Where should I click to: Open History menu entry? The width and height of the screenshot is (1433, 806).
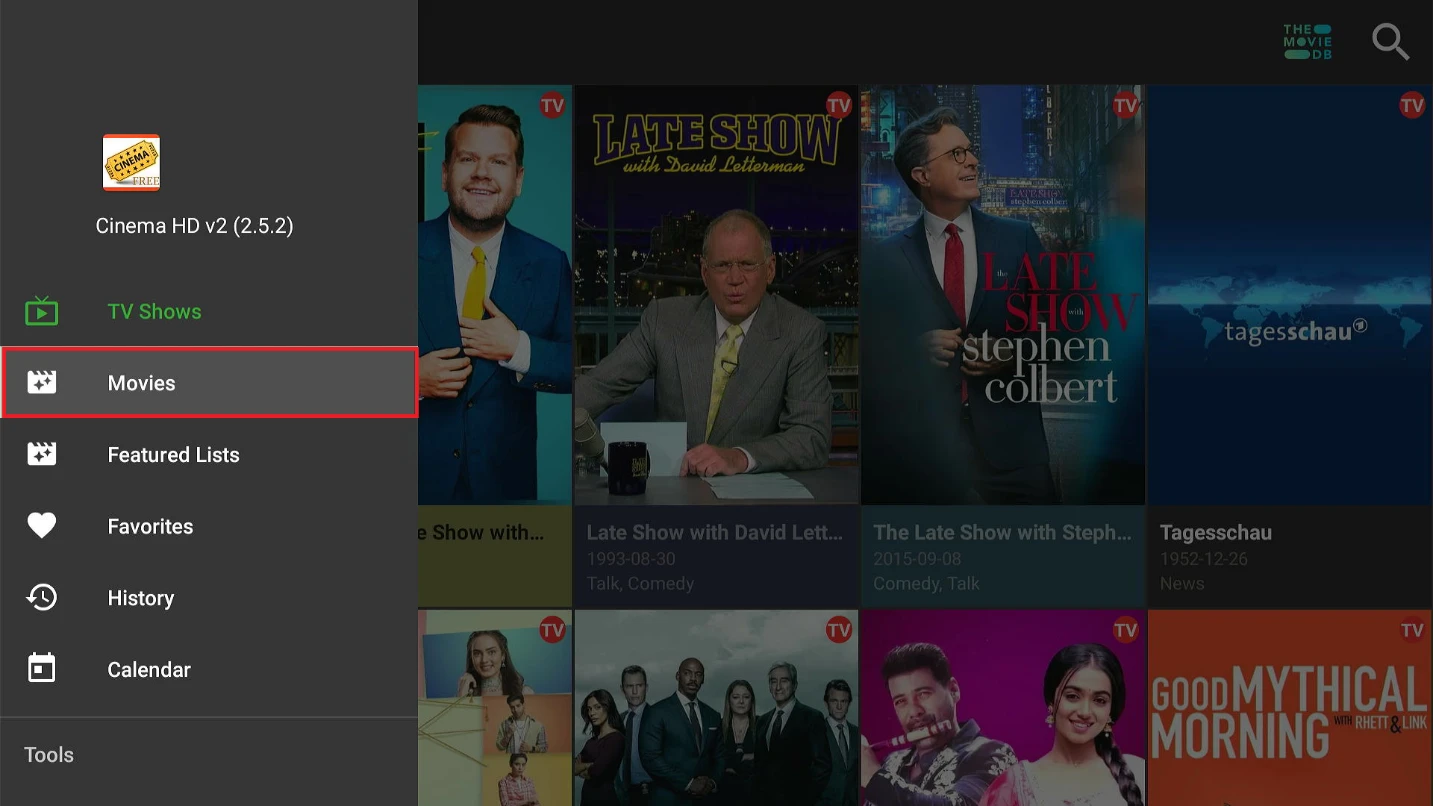(209, 598)
